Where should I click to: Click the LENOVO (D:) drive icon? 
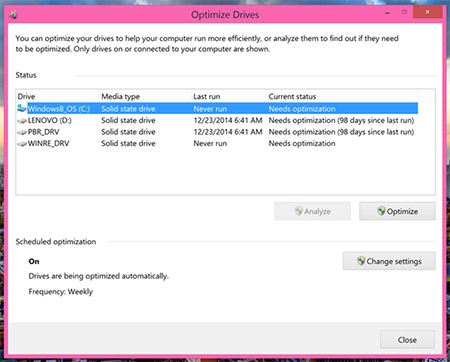[22, 121]
